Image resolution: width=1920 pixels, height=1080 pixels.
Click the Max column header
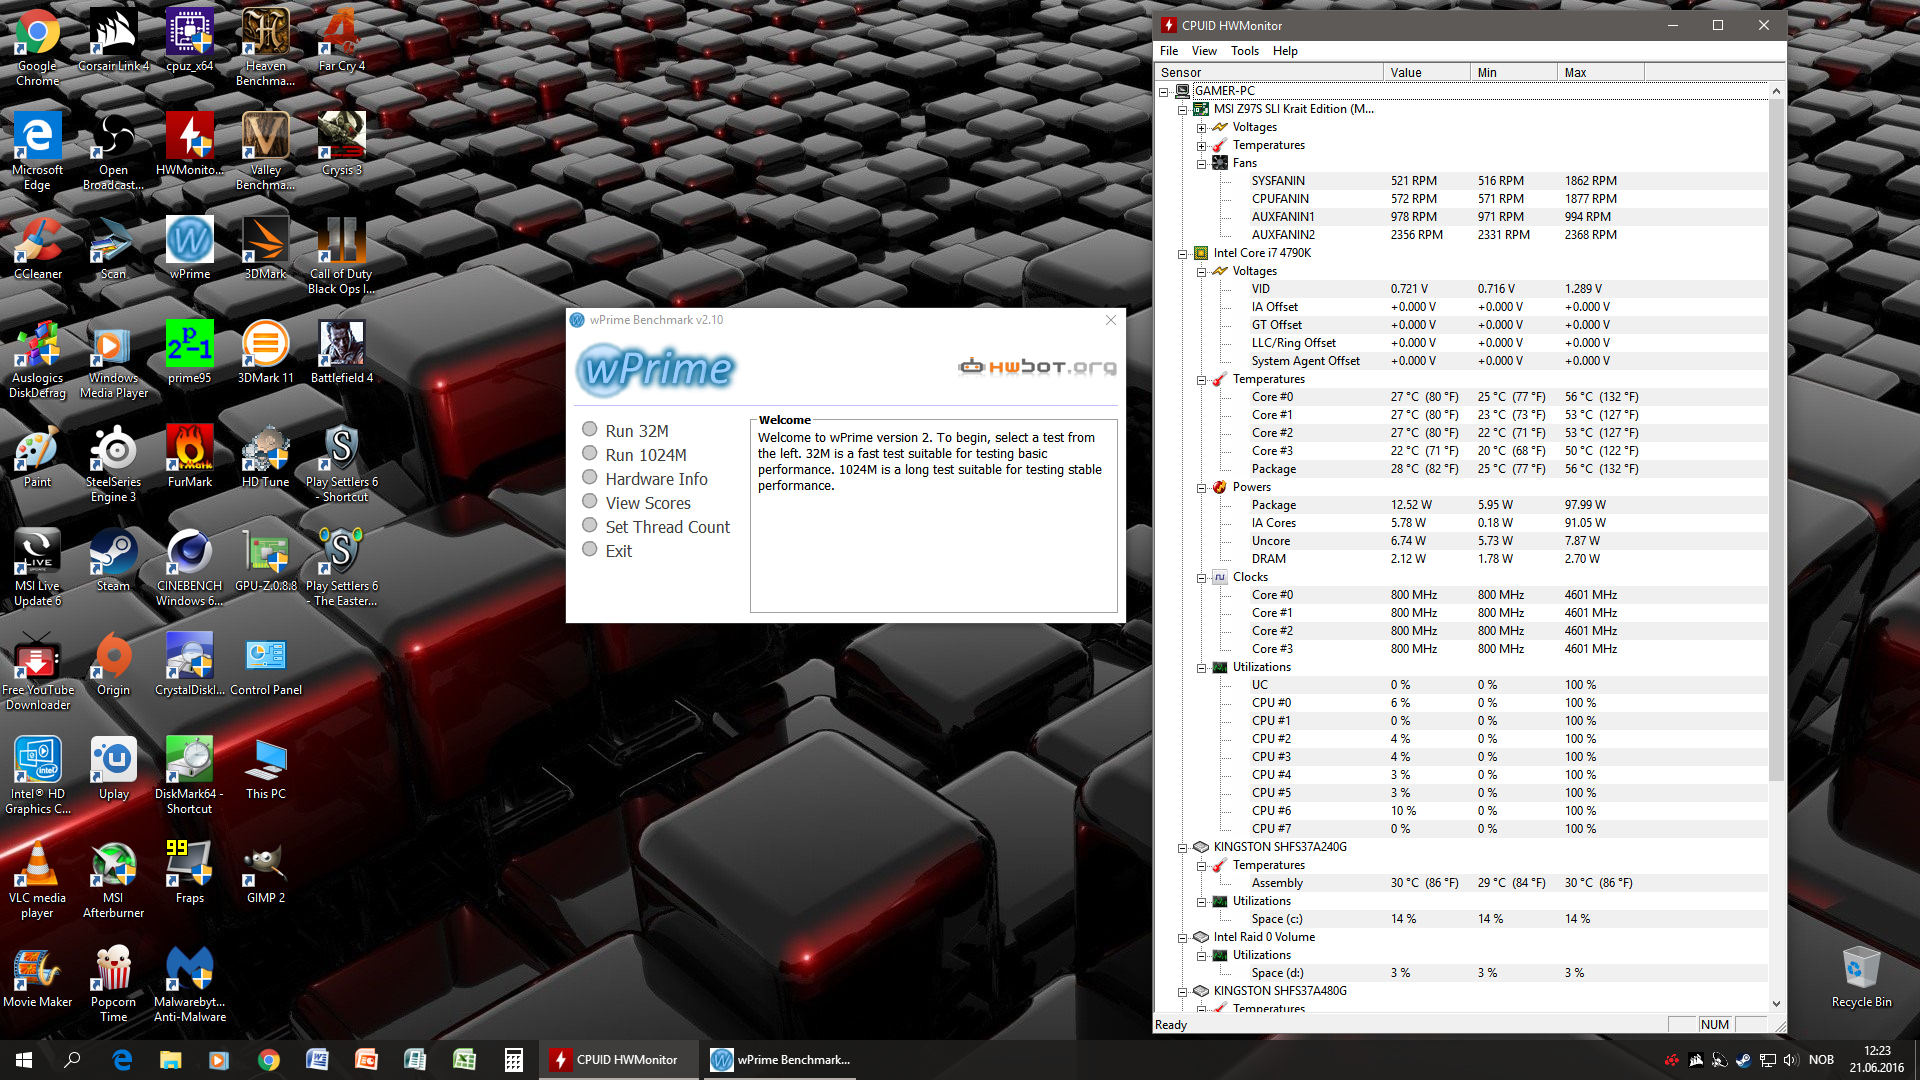click(x=1601, y=72)
